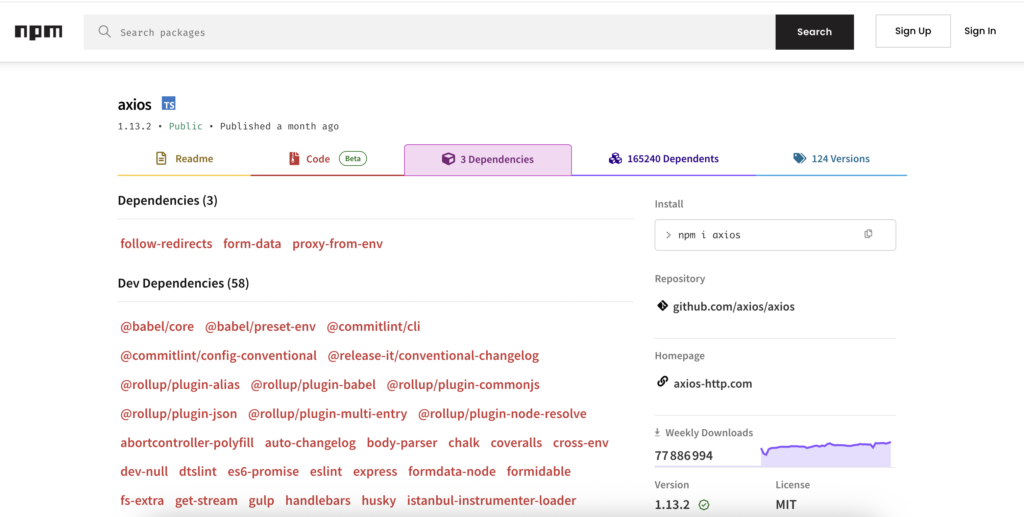The image size is (1024, 517).
Task: Open the Sign In link
Action: pos(979,31)
